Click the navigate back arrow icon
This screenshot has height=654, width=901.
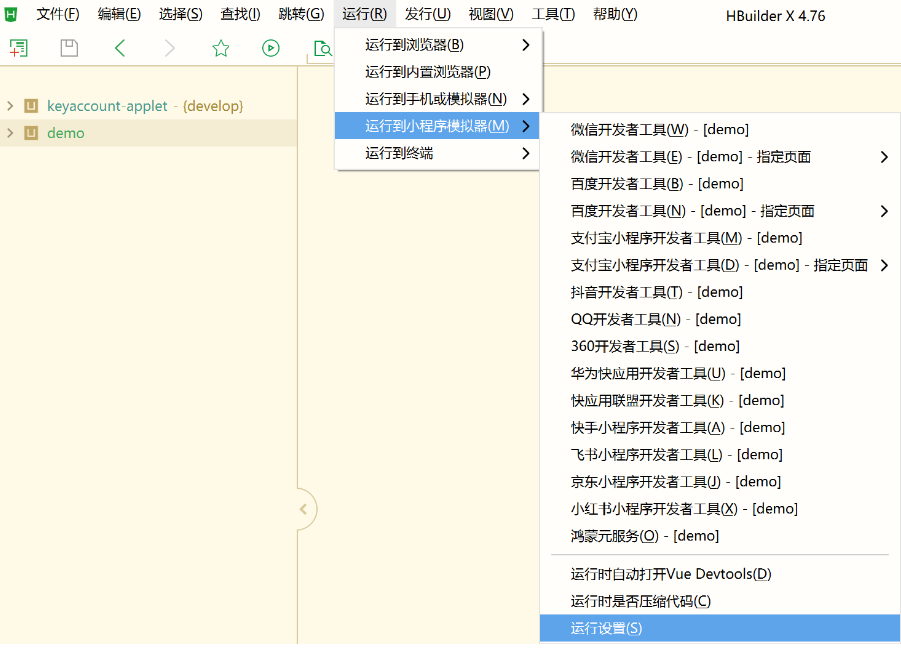tap(119, 47)
